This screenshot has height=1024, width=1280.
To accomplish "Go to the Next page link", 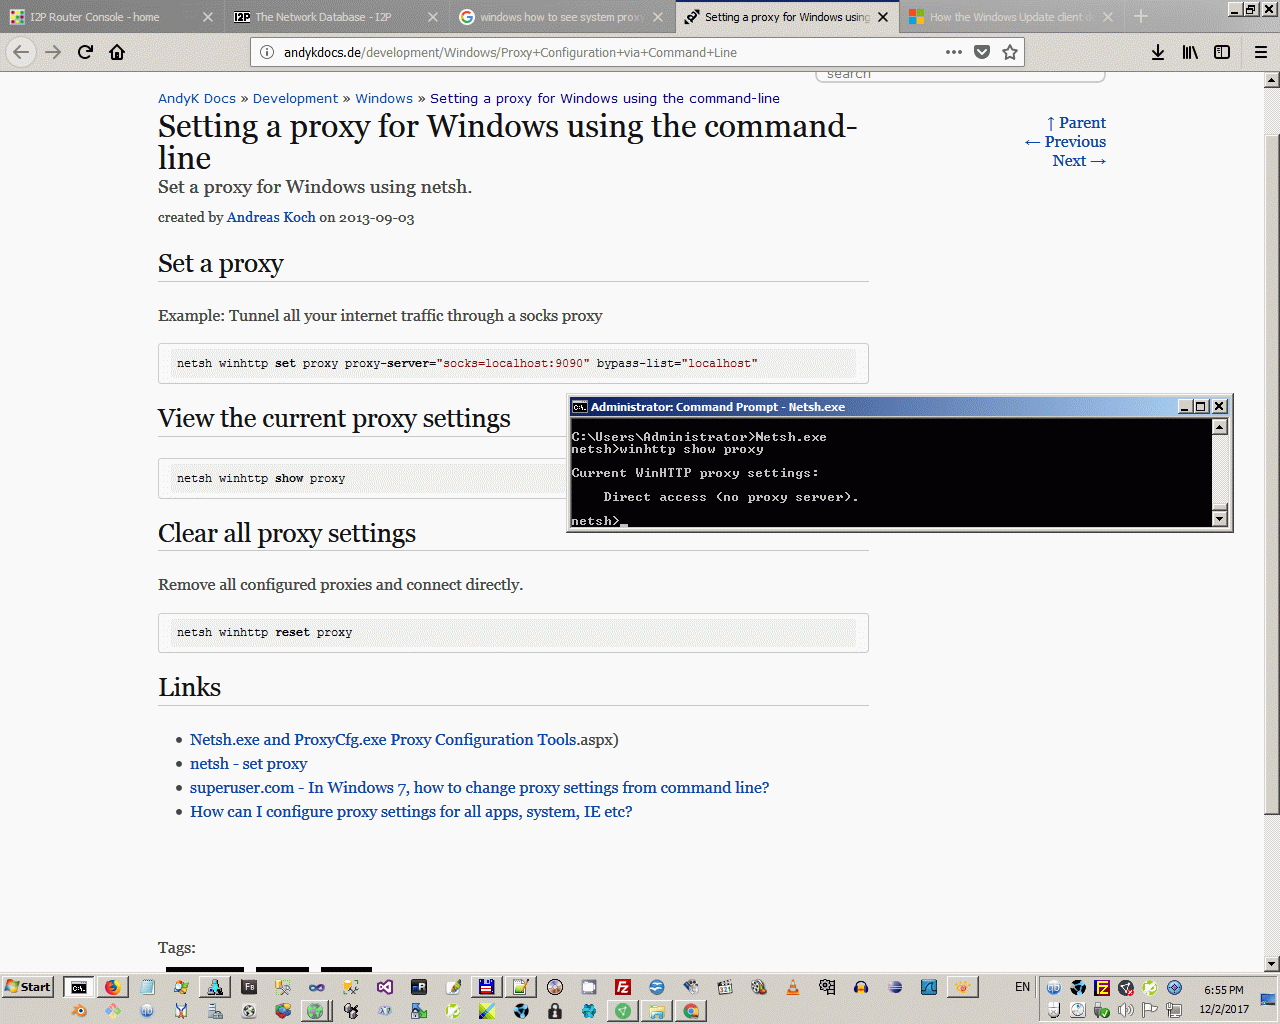I will 1079,161.
